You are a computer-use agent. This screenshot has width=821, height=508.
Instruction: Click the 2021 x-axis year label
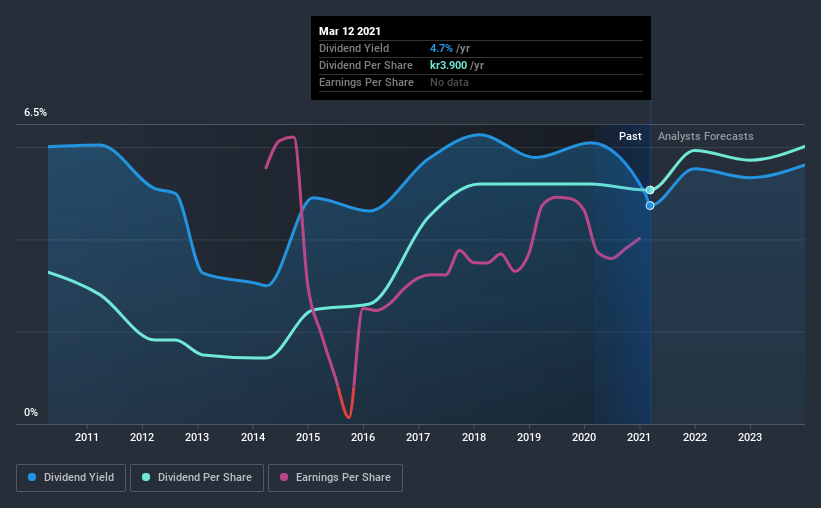click(639, 437)
